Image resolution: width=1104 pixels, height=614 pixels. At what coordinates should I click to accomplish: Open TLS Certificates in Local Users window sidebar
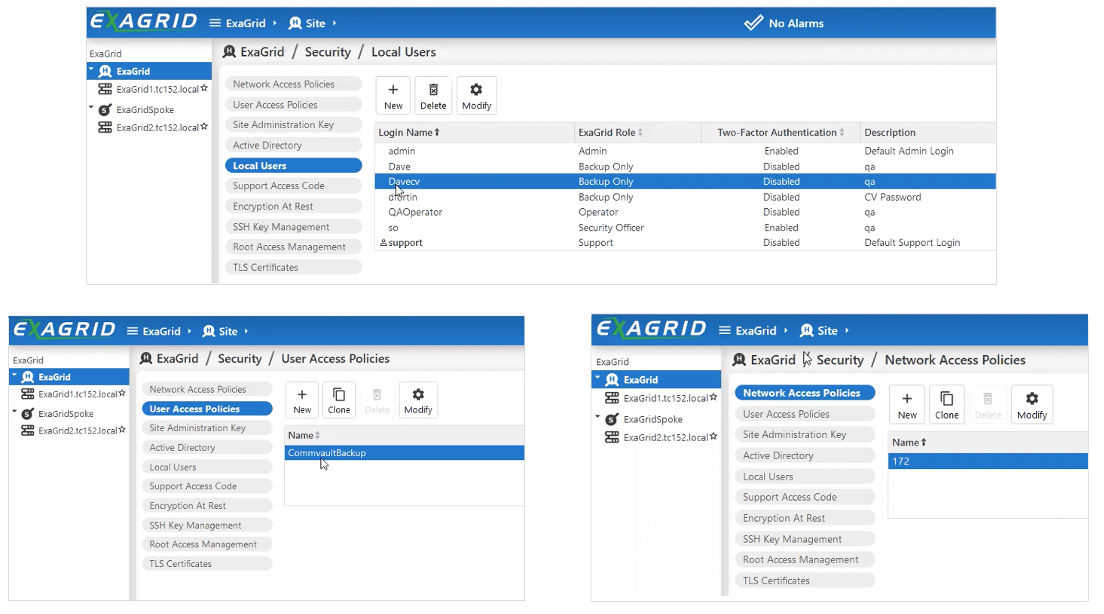[x=293, y=268]
